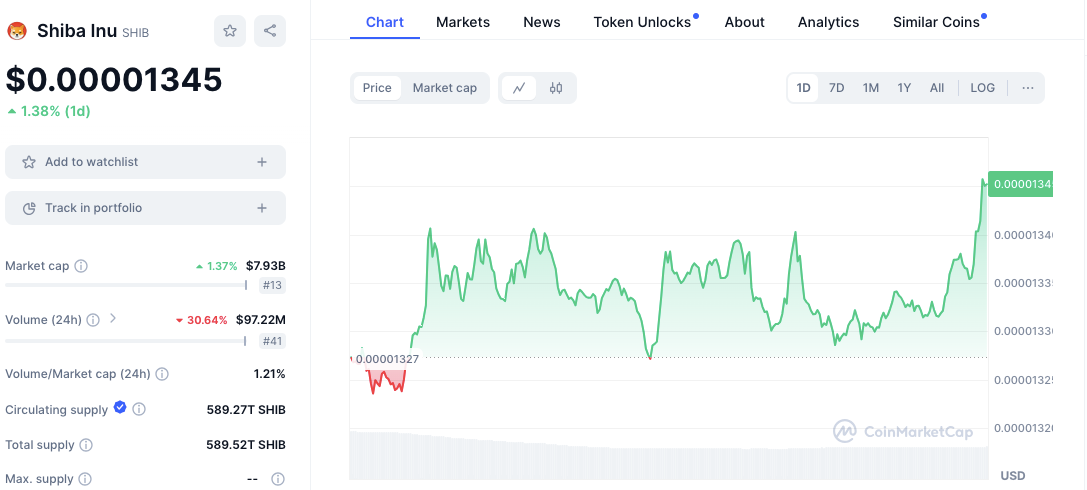Set chart range to All
This screenshot has width=1087, height=490.
pos(937,88)
